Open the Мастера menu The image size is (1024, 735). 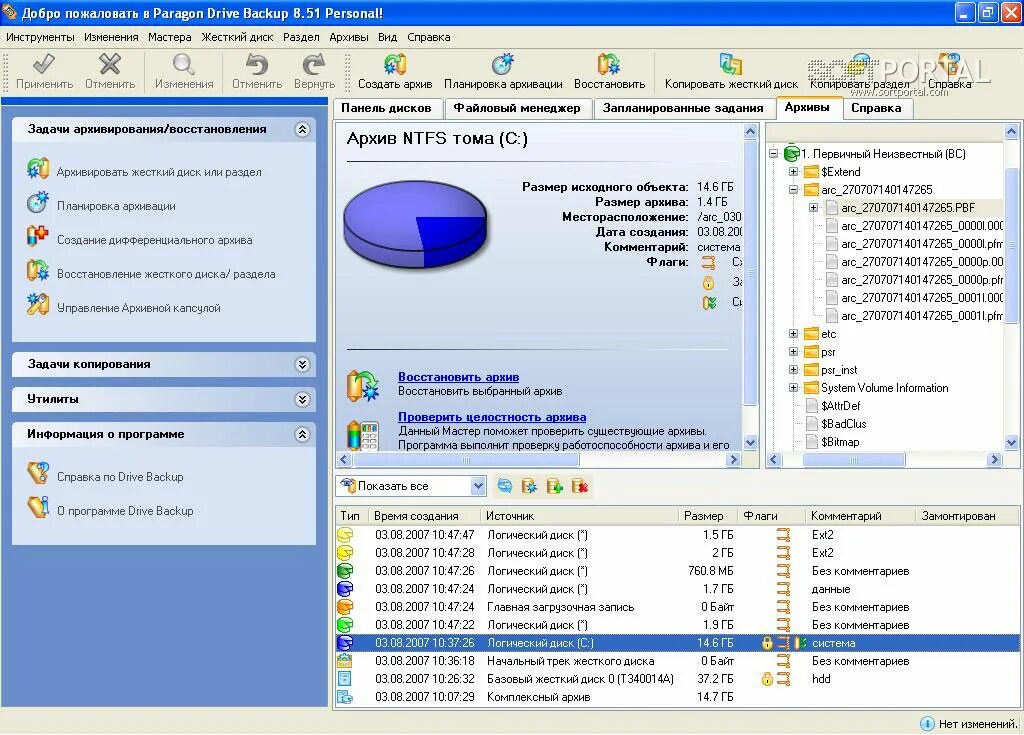point(170,37)
